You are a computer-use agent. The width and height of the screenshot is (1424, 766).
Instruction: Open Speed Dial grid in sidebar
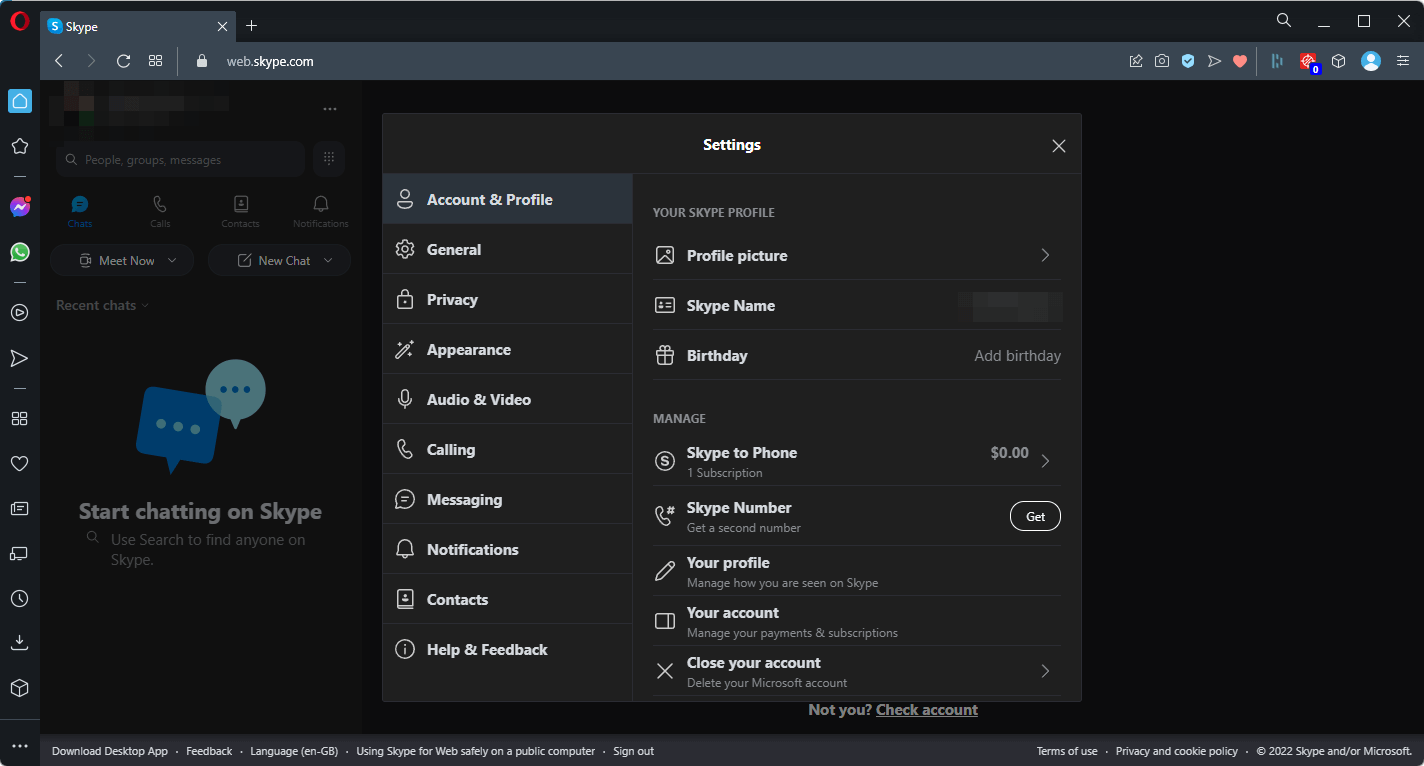(20, 418)
